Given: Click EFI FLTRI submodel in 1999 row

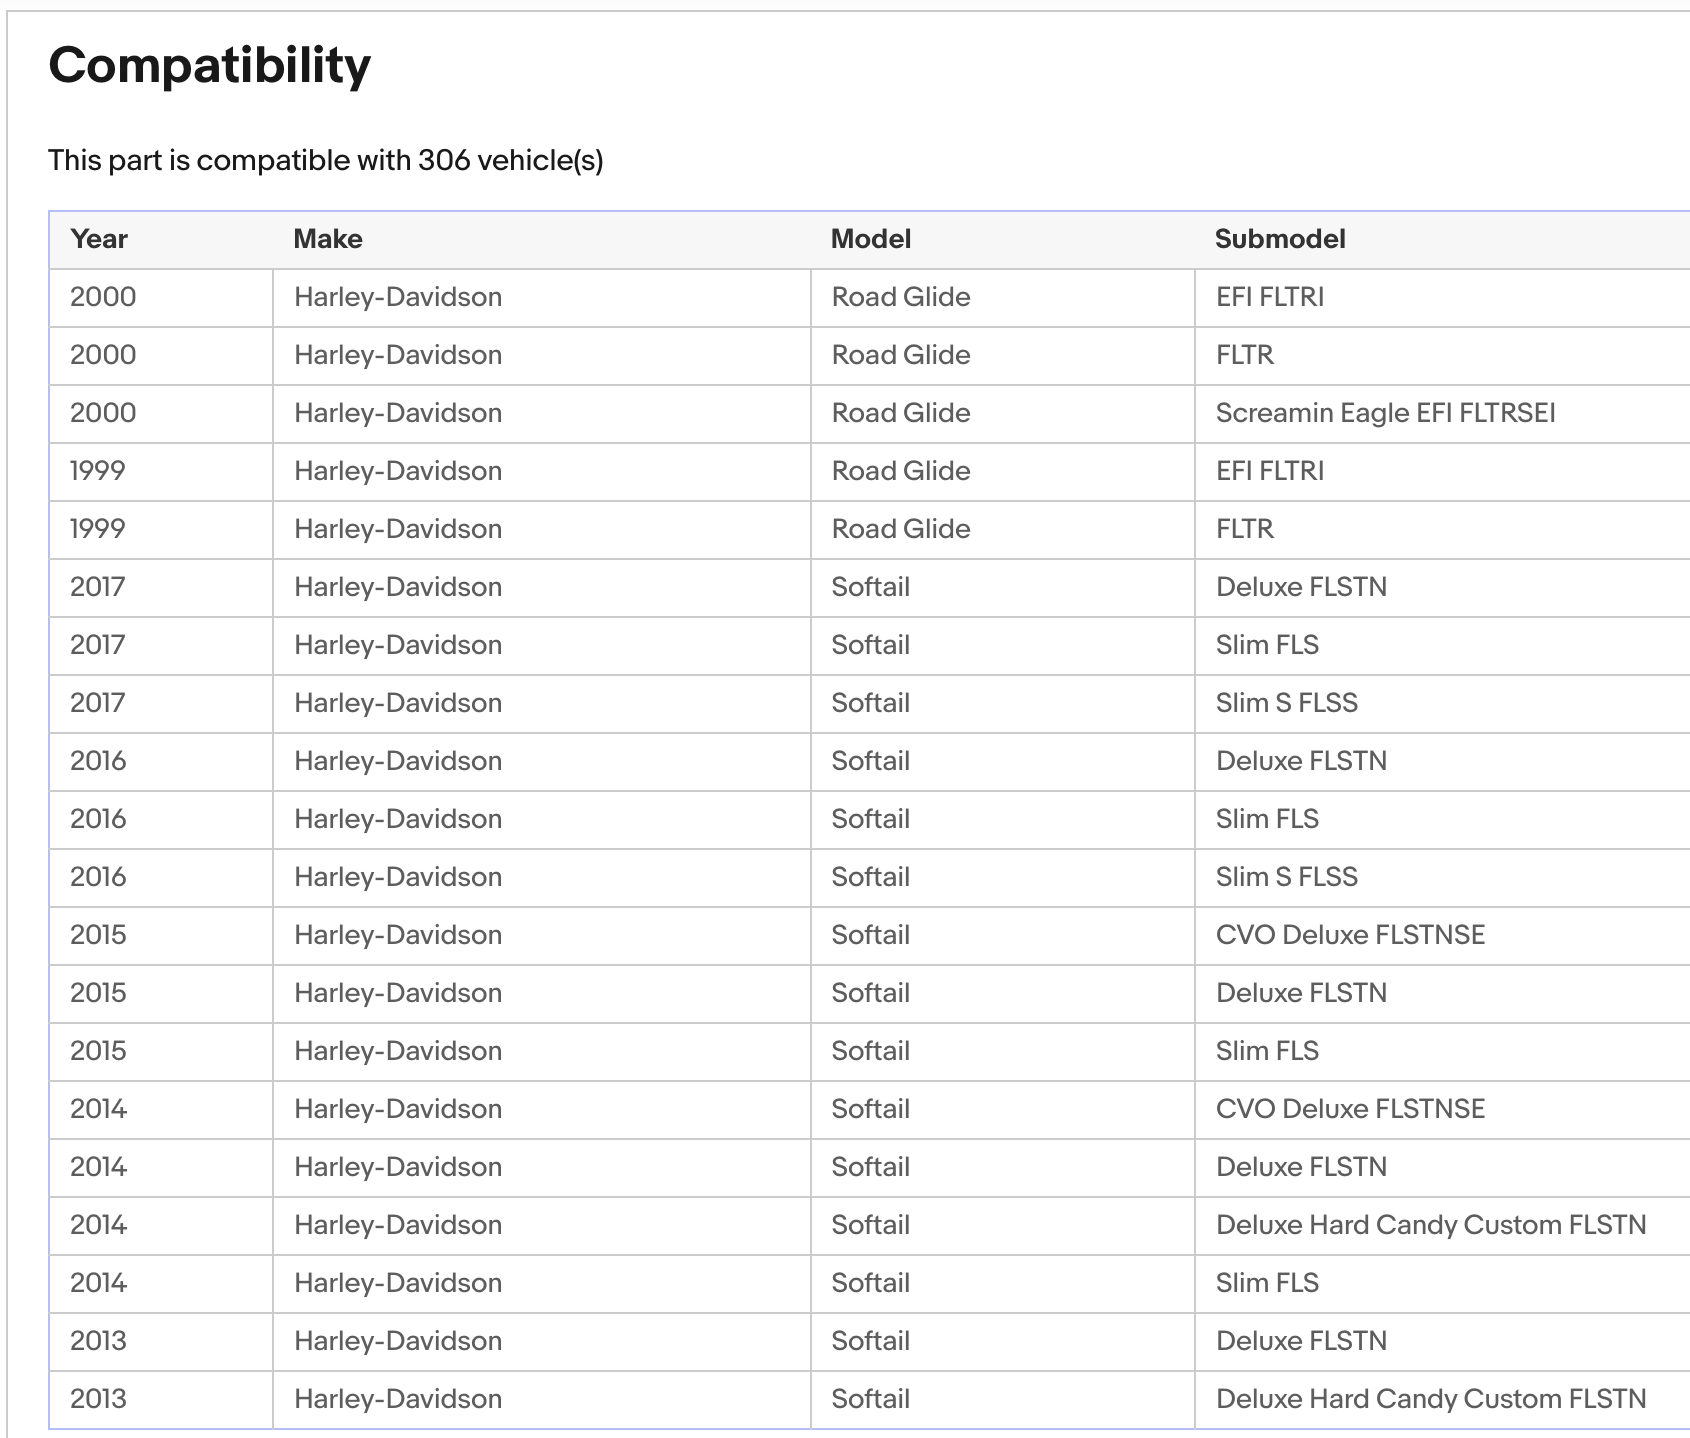Looking at the screenshot, I should coord(1269,471).
